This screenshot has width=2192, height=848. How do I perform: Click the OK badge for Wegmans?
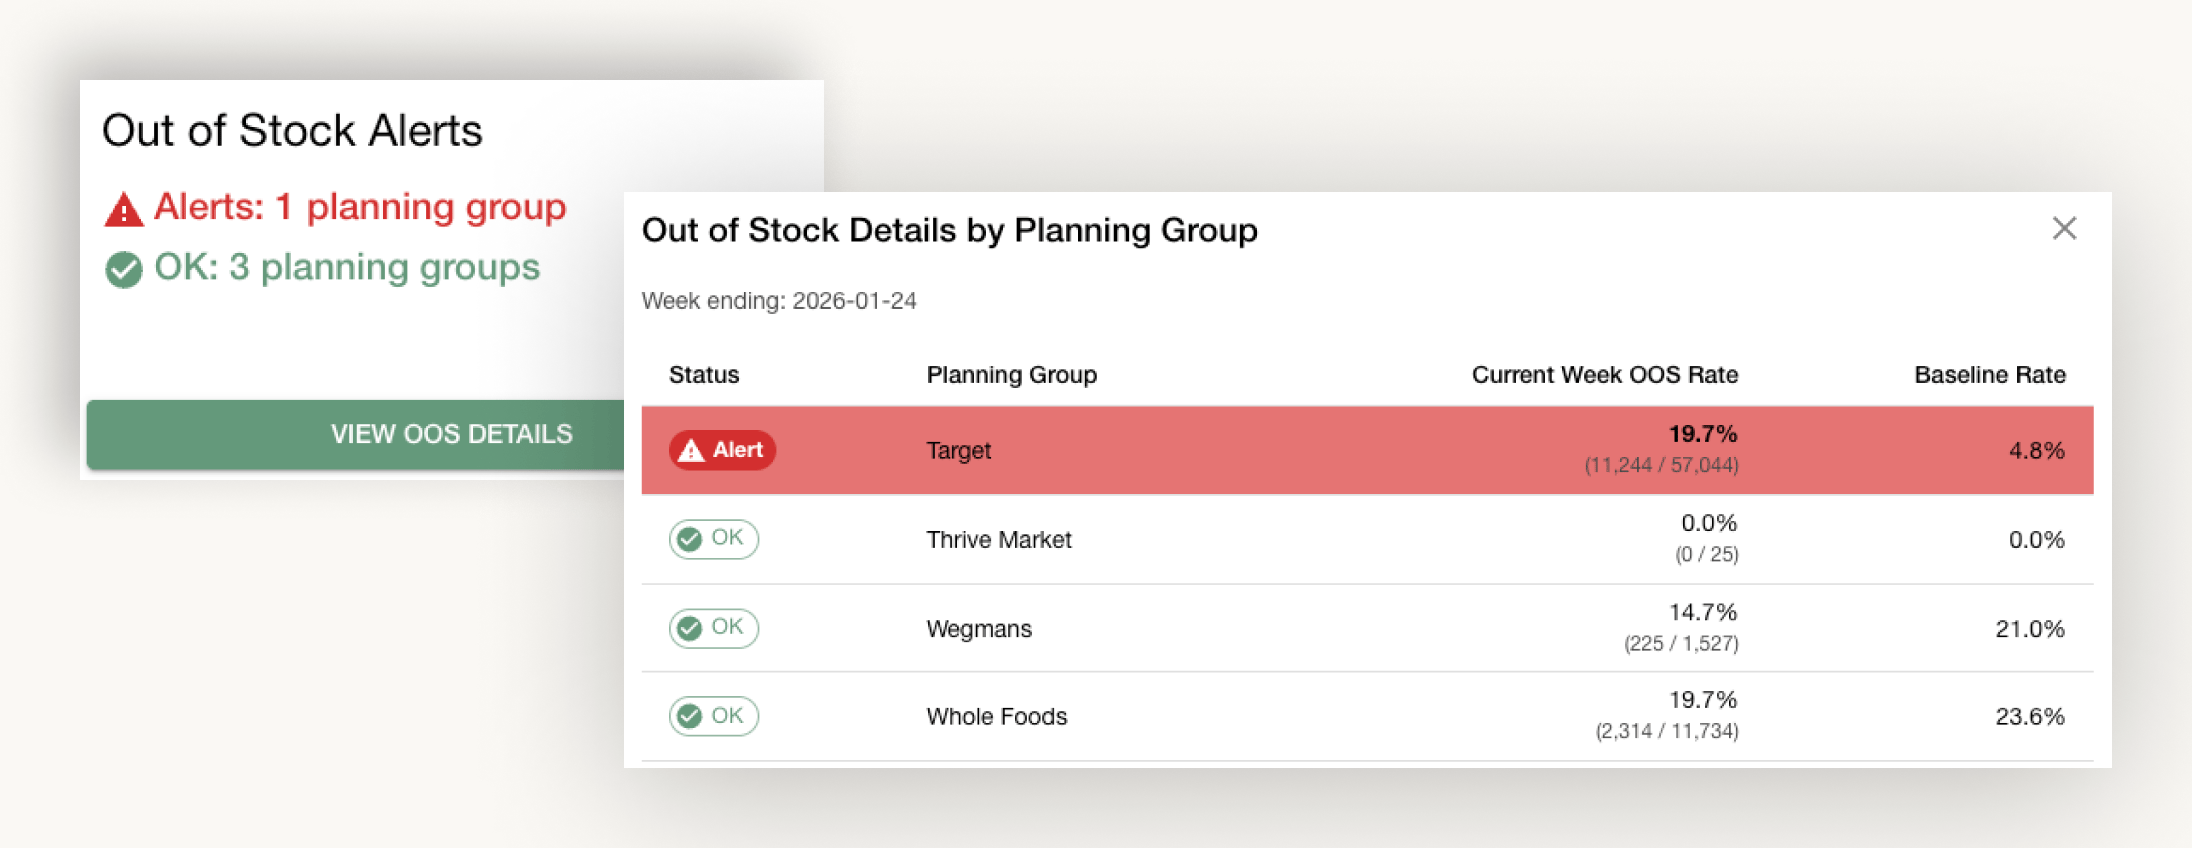pyautogui.click(x=714, y=628)
